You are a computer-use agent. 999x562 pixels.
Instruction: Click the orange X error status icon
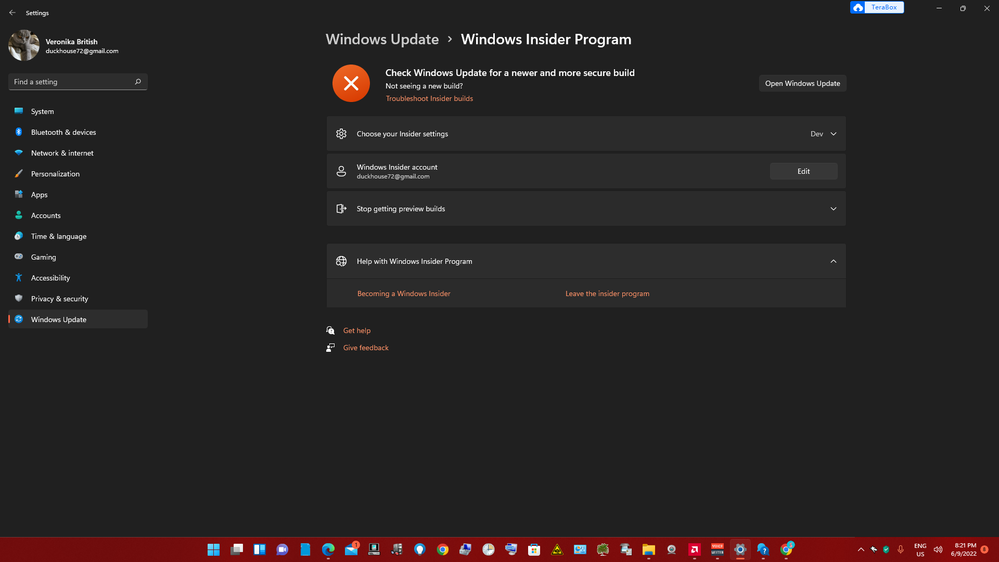(351, 83)
